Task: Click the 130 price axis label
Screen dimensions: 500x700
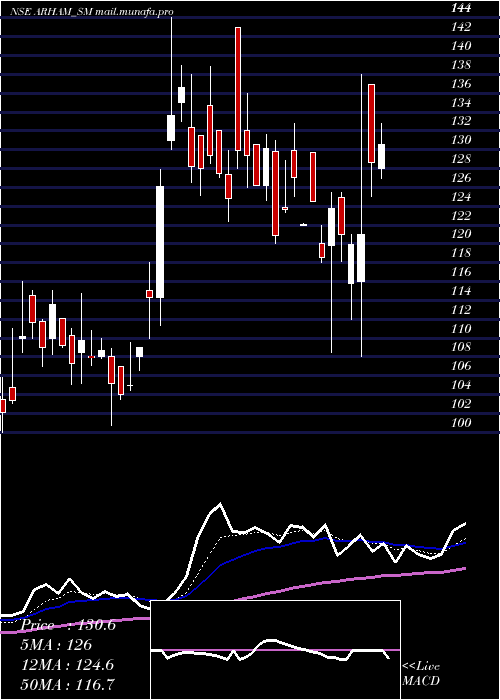Action: (x=461, y=140)
